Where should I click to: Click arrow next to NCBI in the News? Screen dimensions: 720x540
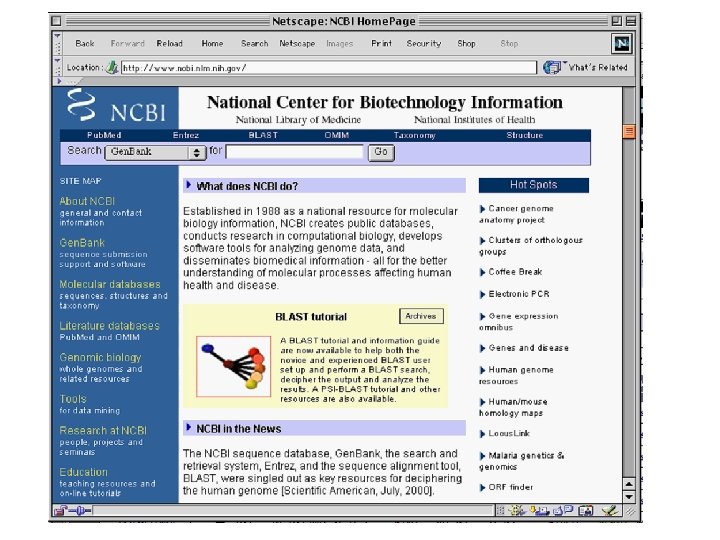(x=188, y=428)
